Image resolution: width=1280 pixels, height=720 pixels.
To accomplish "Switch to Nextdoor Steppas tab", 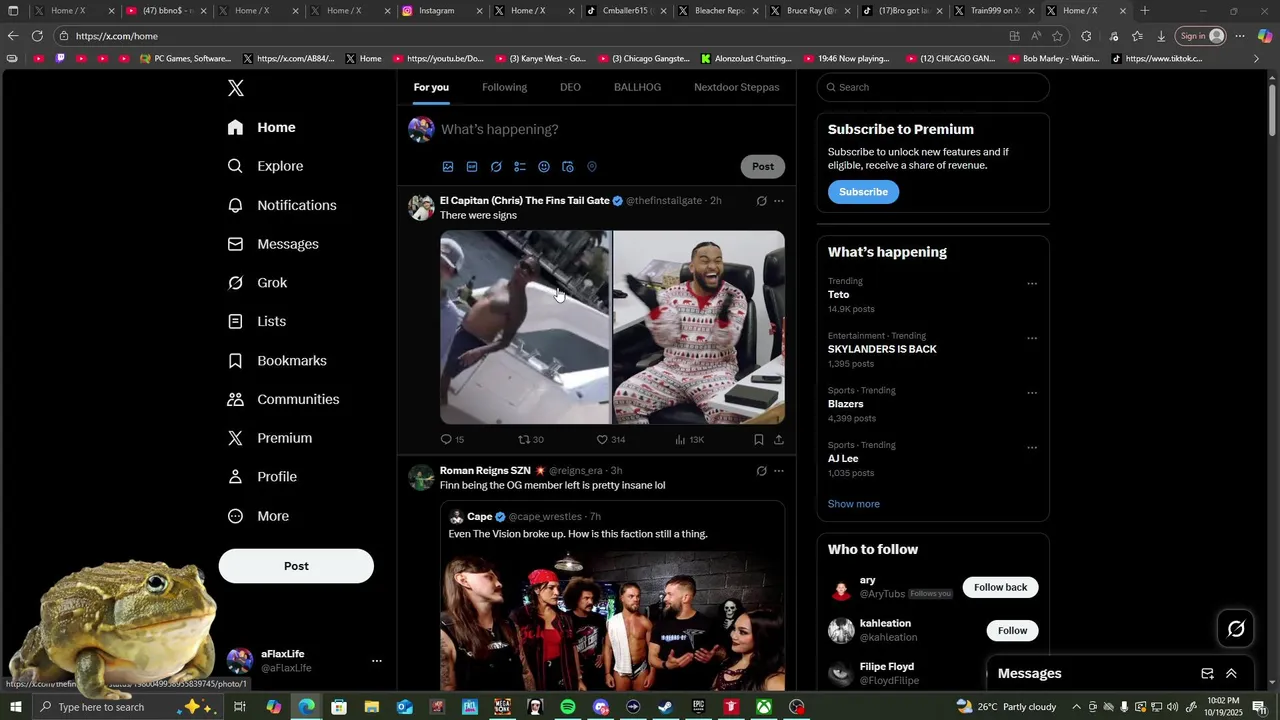I will pos(737,87).
